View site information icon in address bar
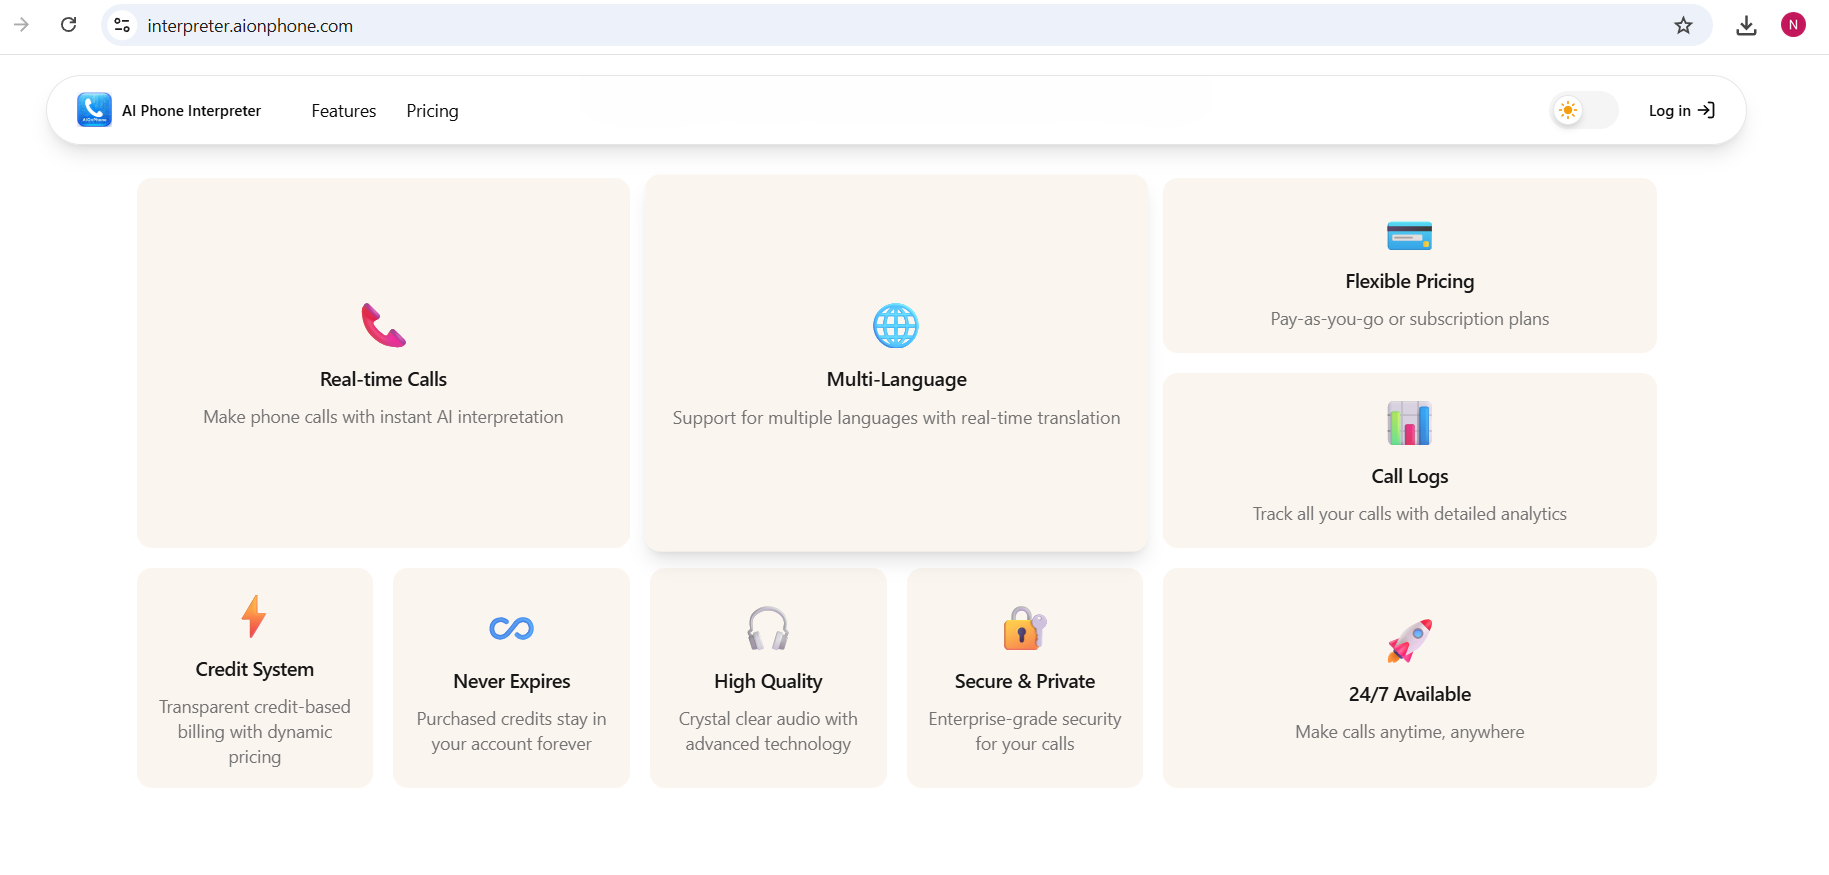This screenshot has width=1829, height=875. 122,25
